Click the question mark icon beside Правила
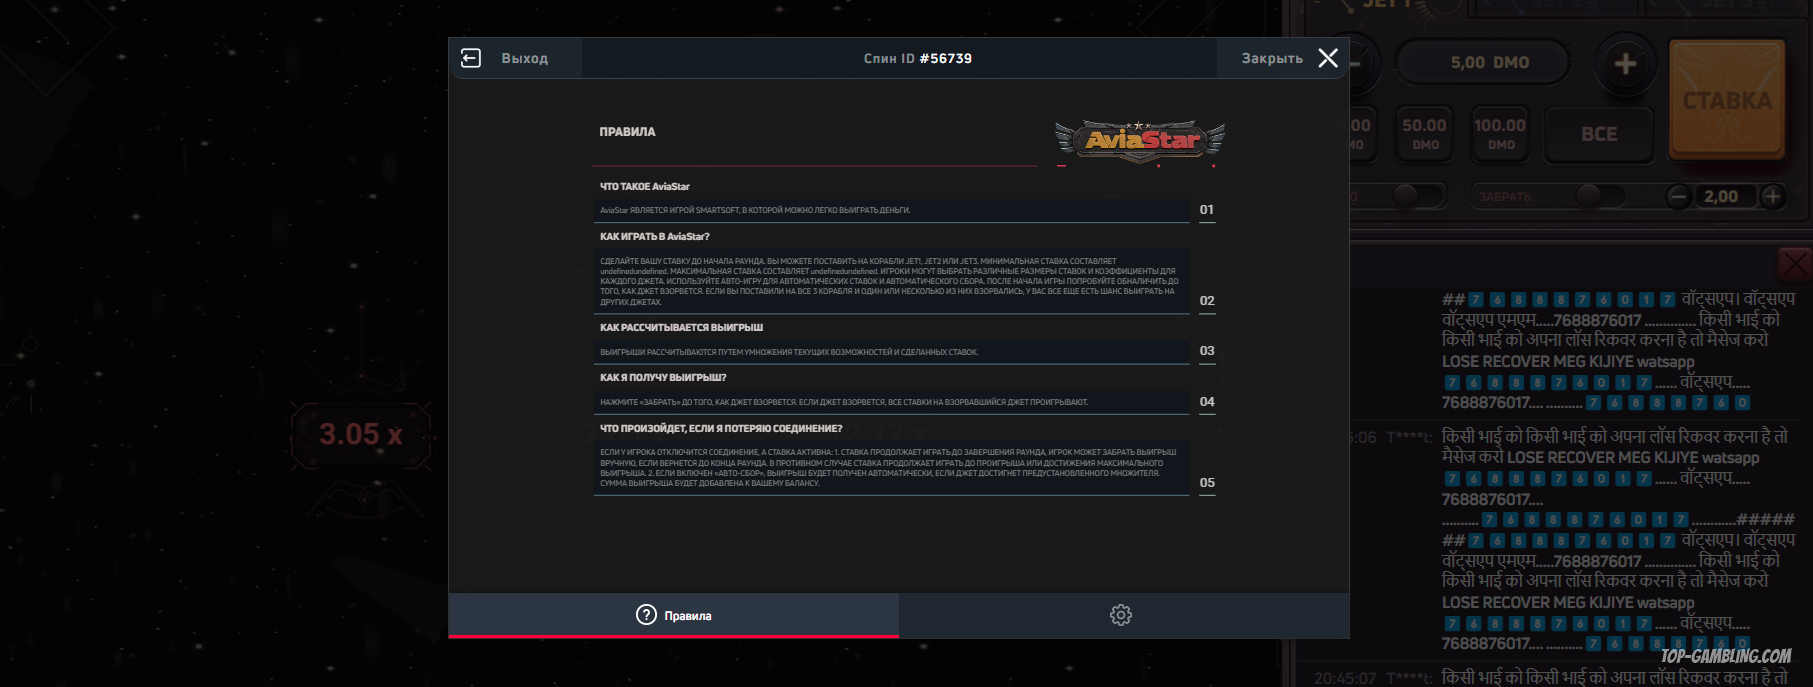Image resolution: width=1813 pixels, height=687 pixels. (646, 615)
